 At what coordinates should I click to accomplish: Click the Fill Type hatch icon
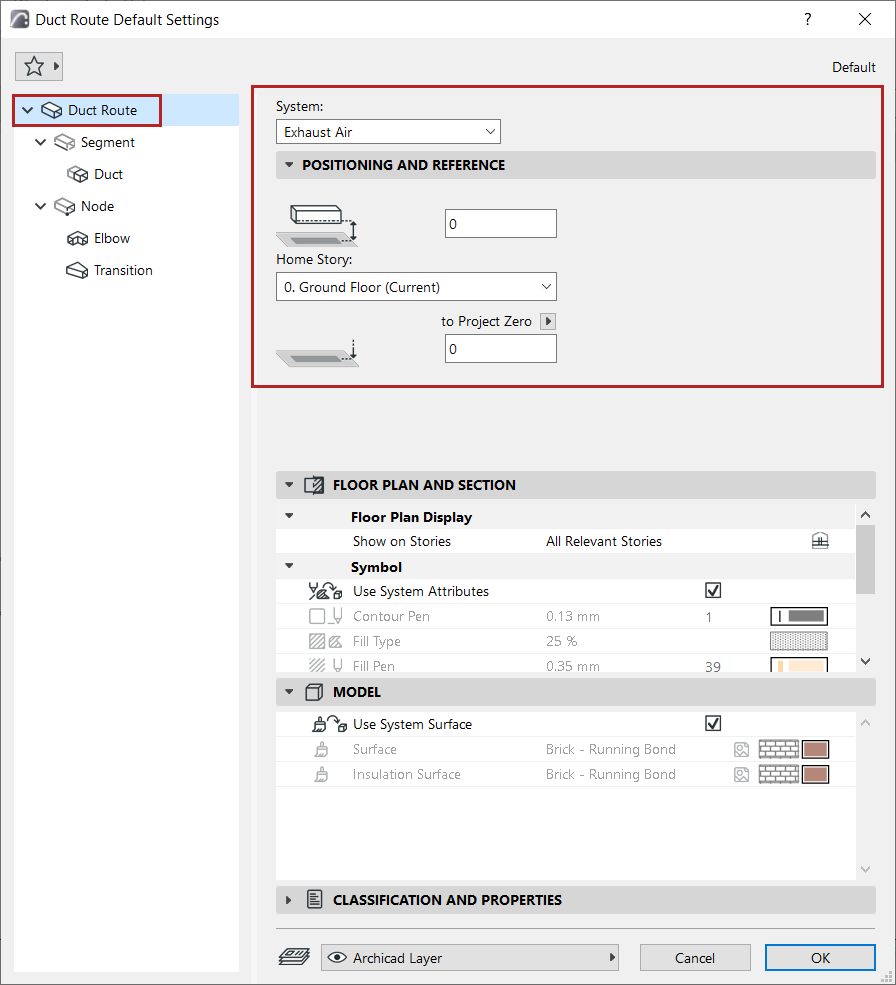click(x=325, y=641)
